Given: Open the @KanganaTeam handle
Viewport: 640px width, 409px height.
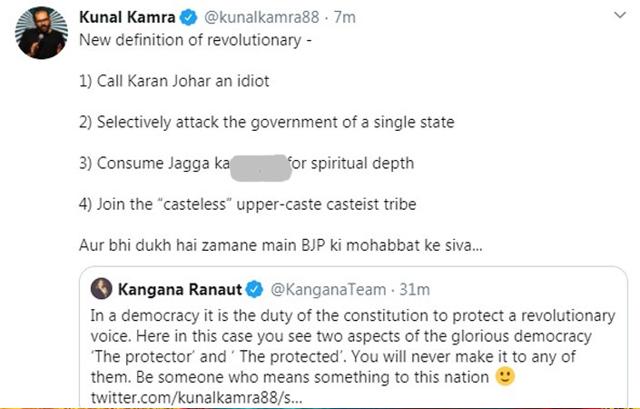Looking at the screenshot, I should click(x=328, y=289).
